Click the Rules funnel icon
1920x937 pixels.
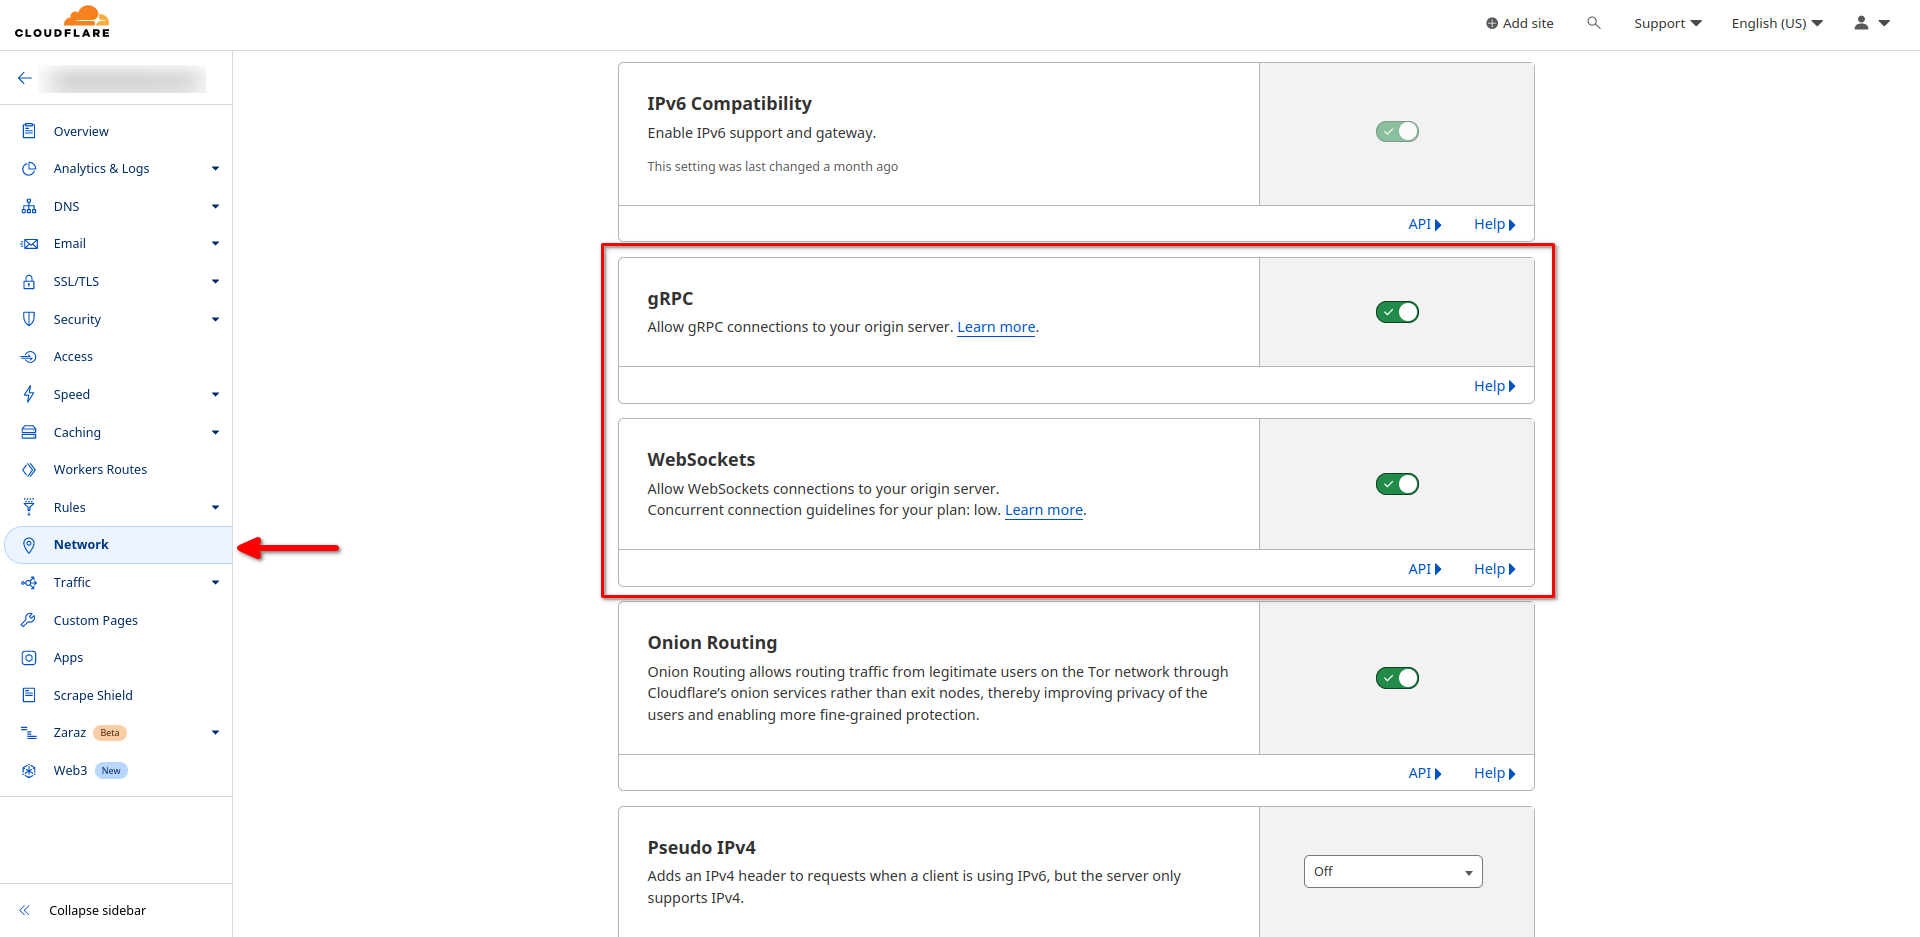[29, 507]
